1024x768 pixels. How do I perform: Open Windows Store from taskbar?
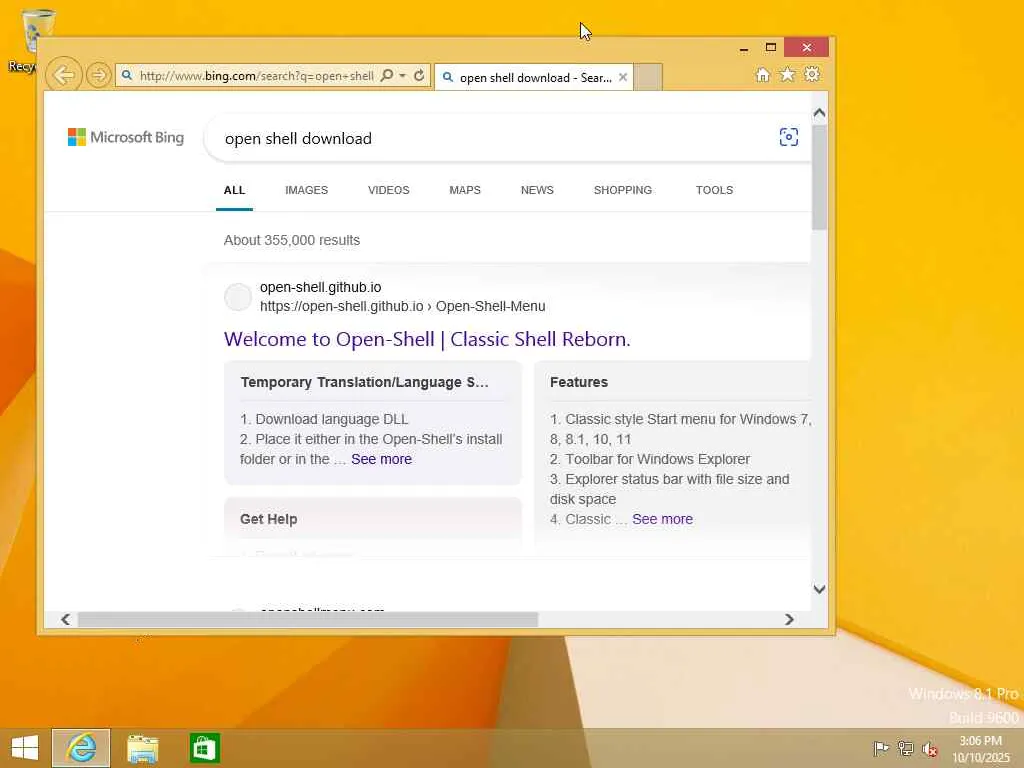[204, 748]
